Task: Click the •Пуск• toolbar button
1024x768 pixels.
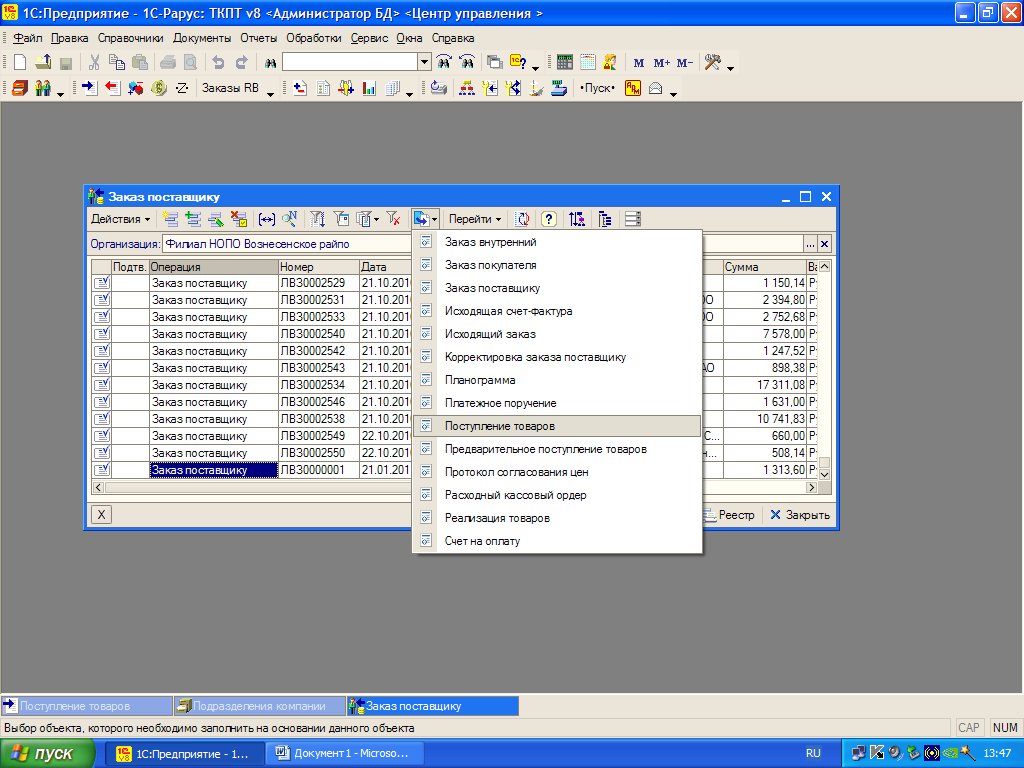Action: (597, 88)
